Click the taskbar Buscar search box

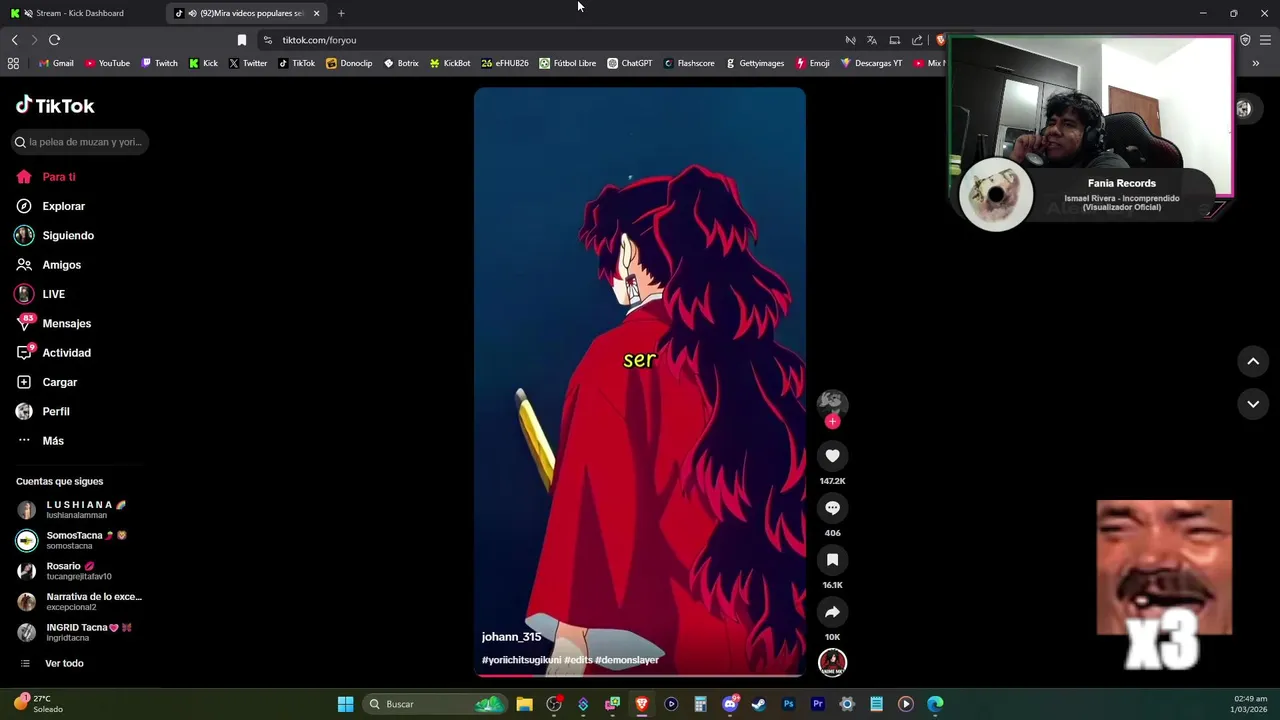435,704
